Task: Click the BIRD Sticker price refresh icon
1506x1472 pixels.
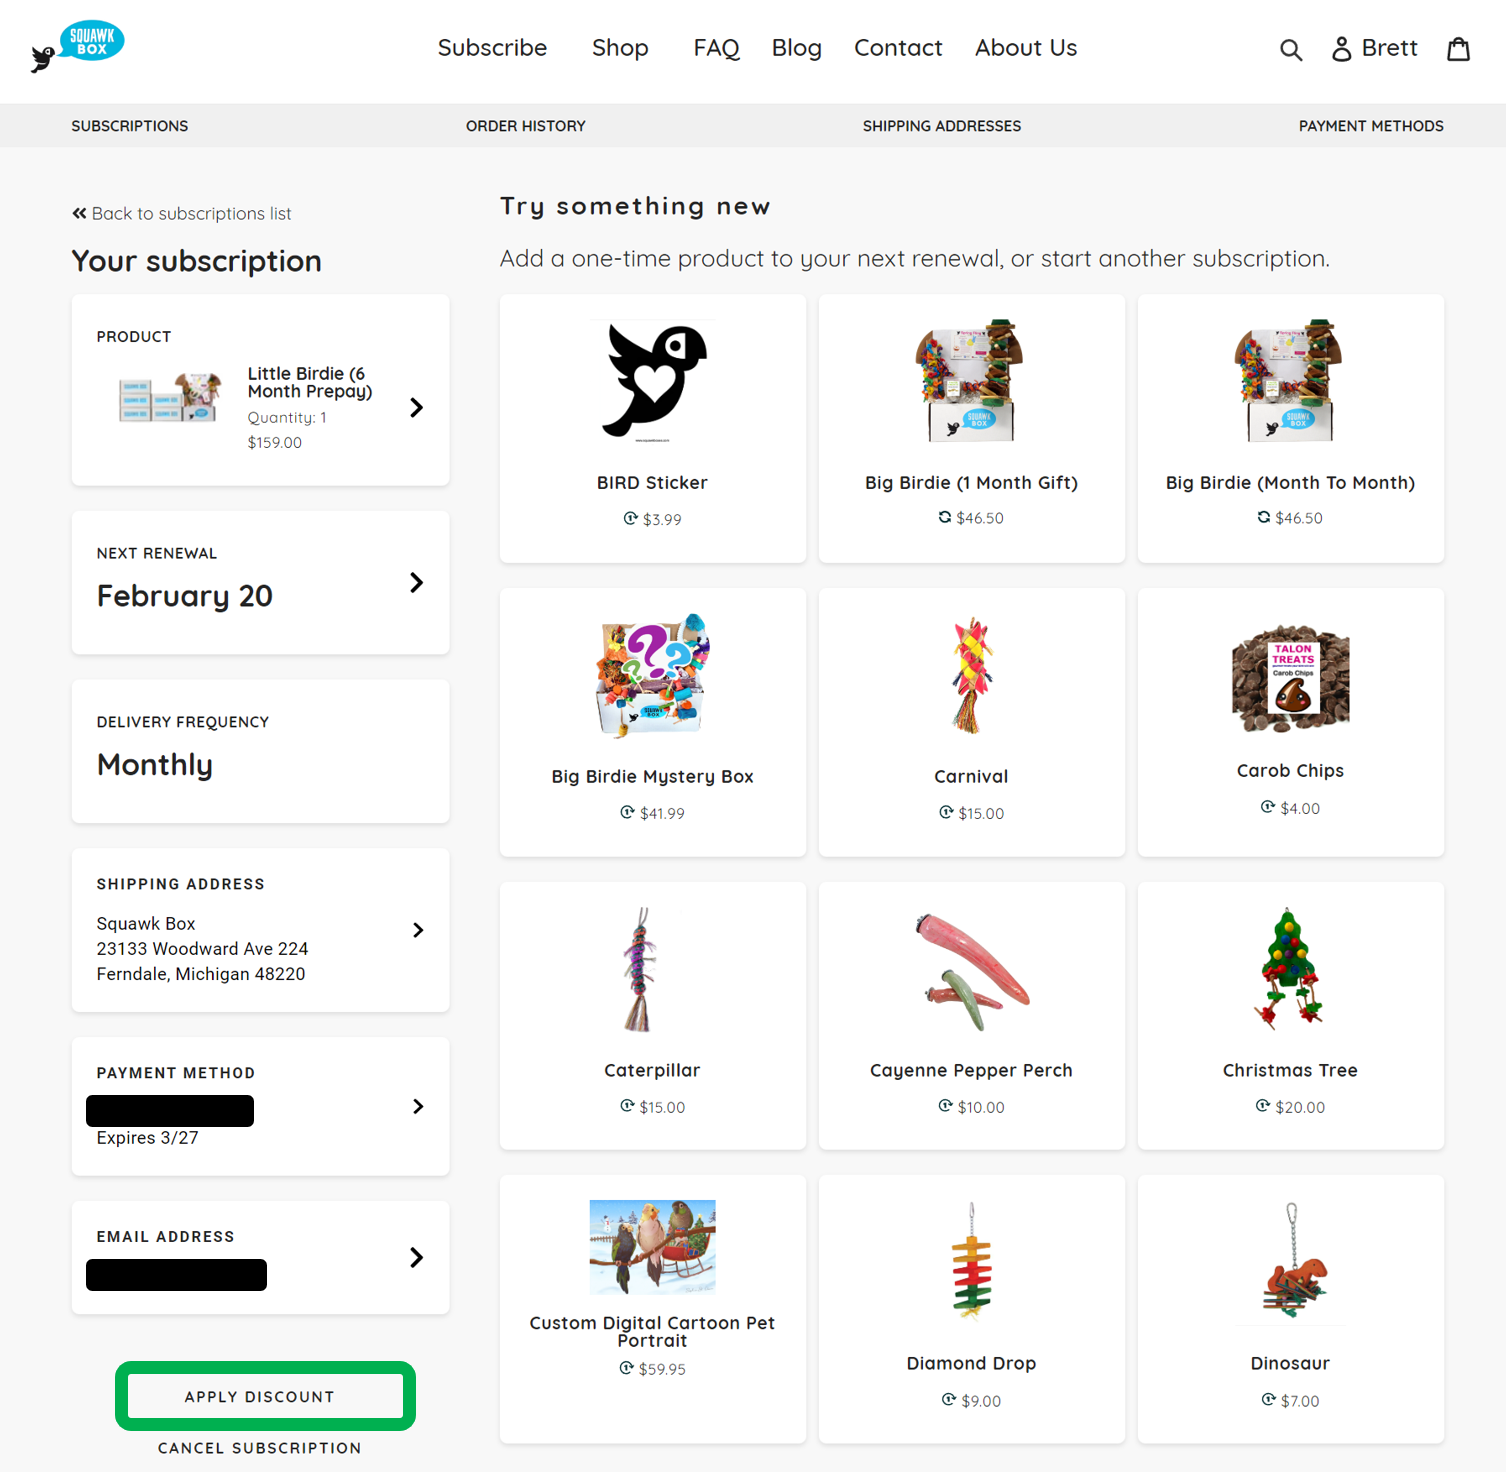Action: 630,518
